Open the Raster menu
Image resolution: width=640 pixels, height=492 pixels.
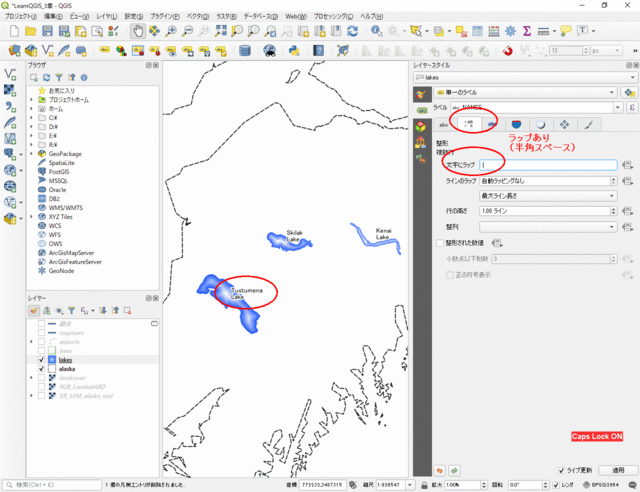(226, 16)
